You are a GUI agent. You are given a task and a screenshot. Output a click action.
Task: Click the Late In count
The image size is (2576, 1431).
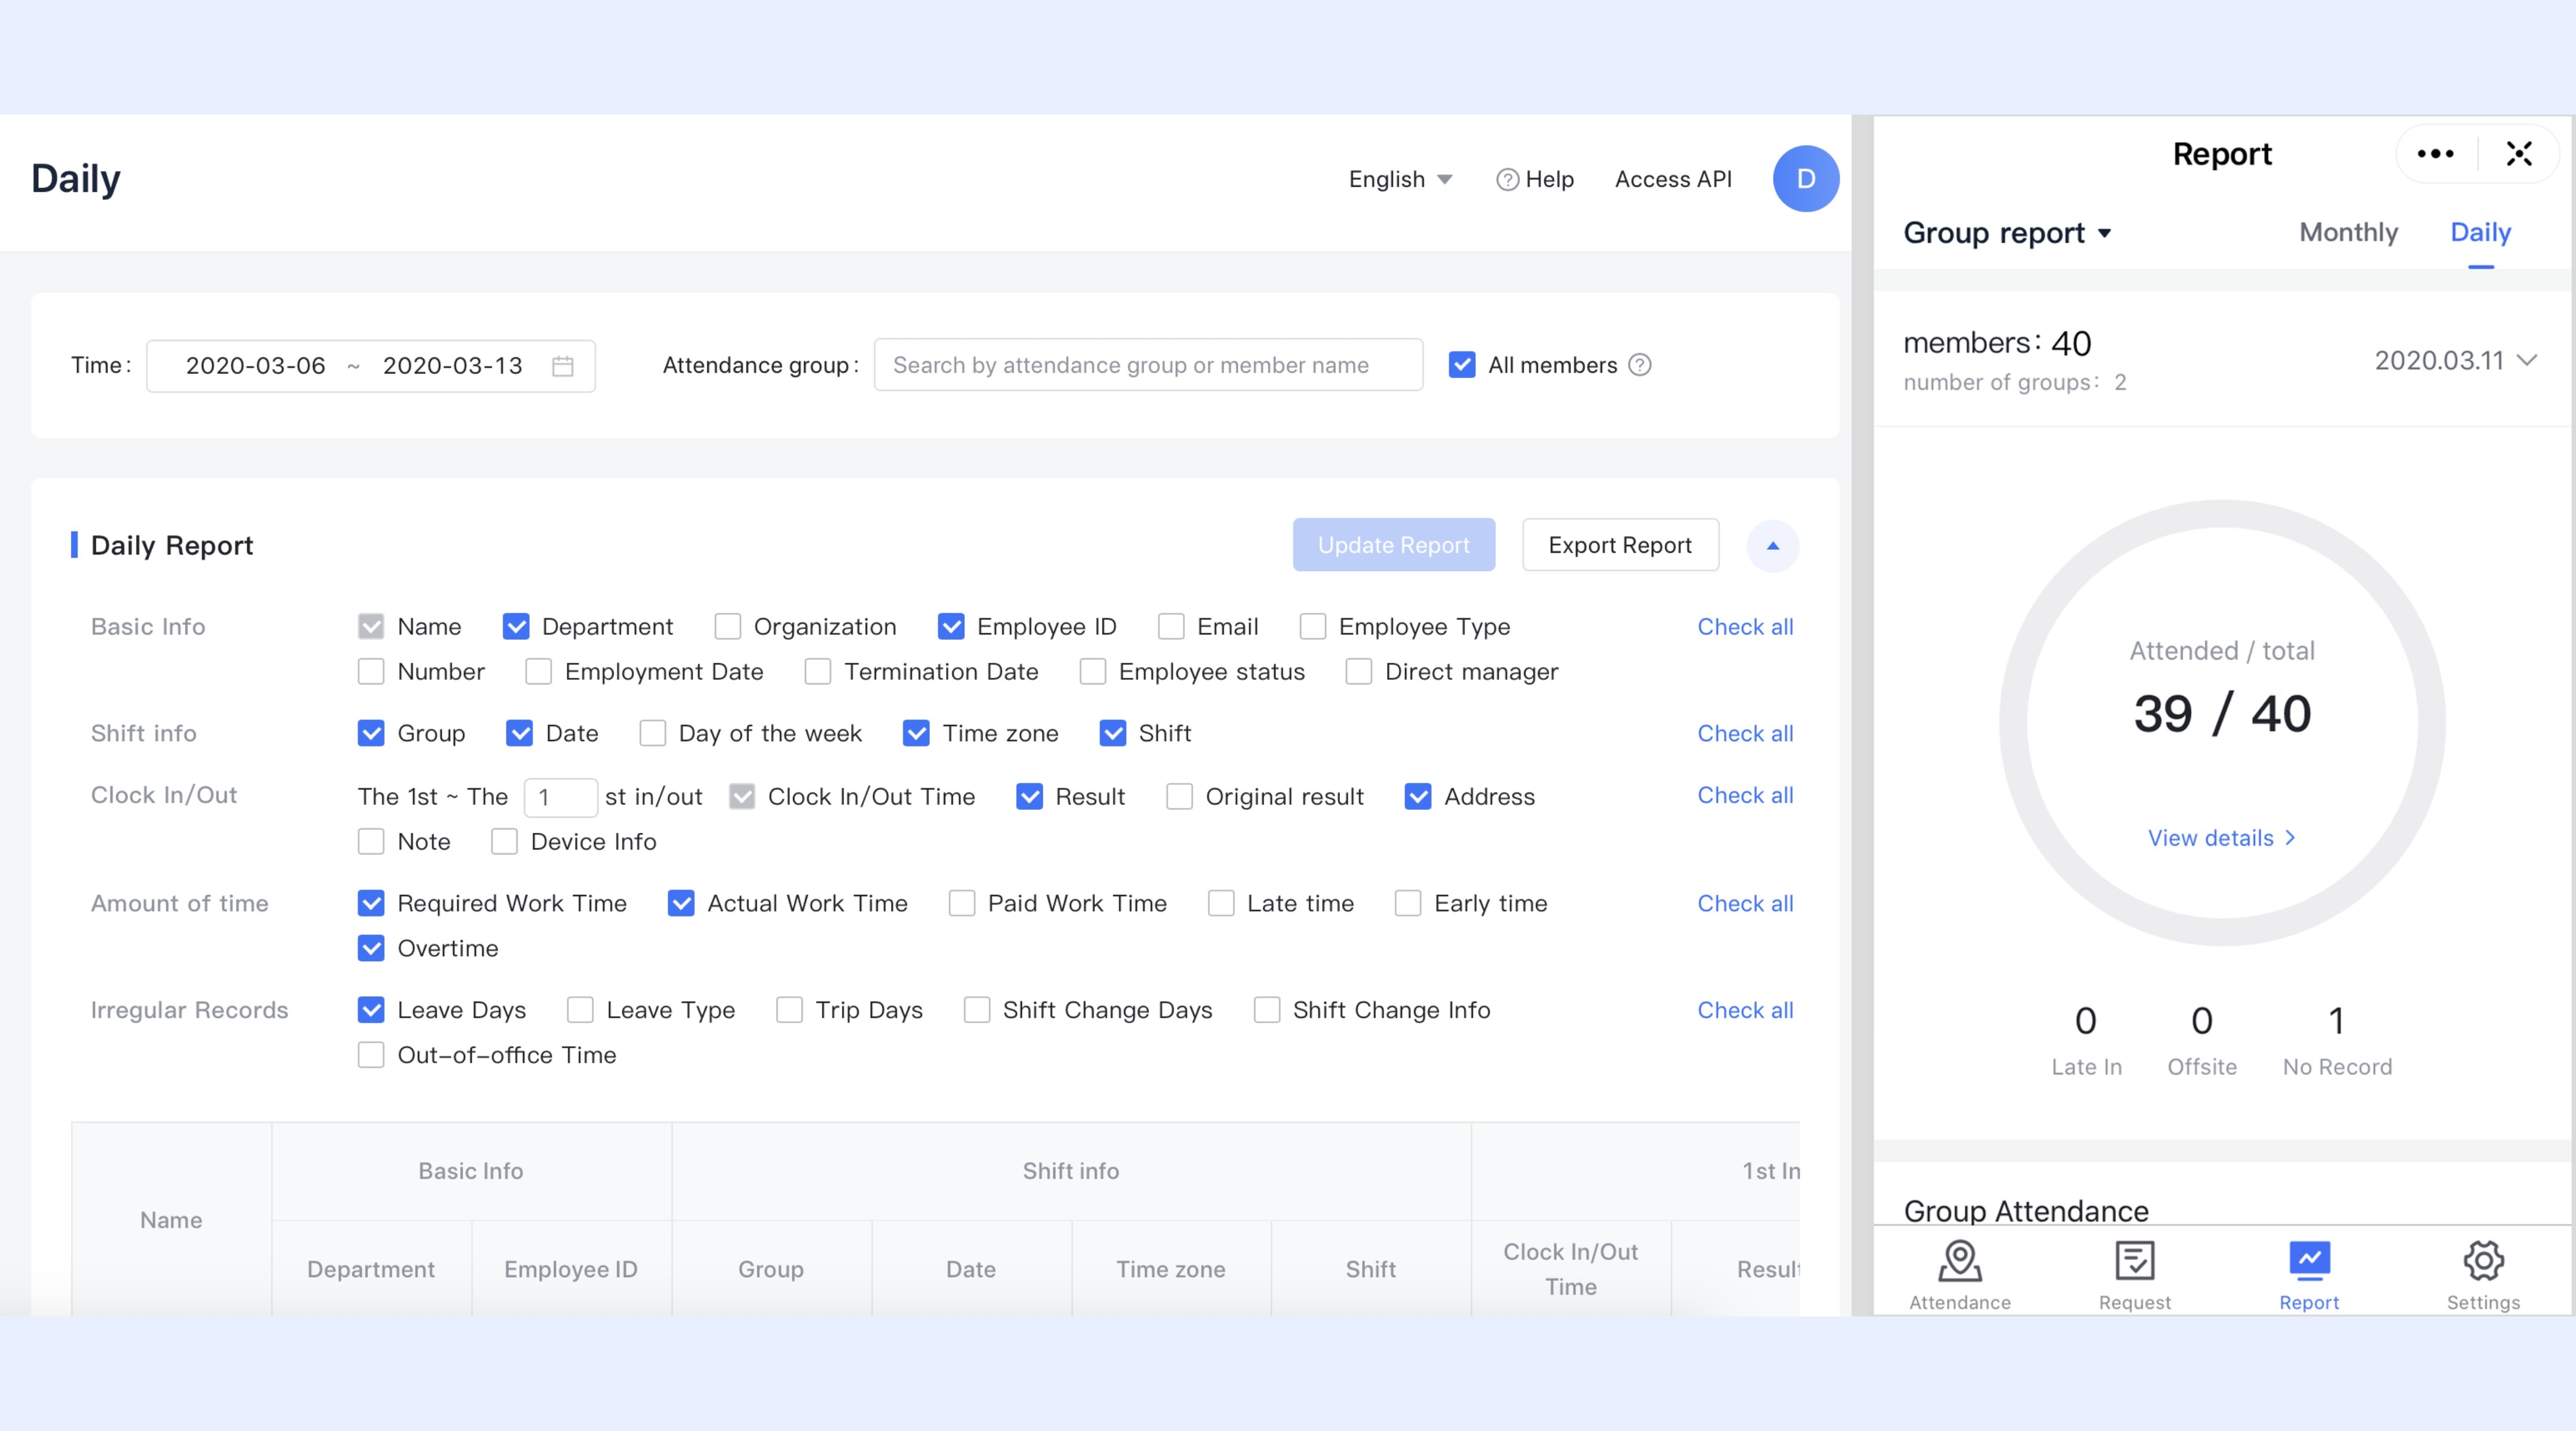click(x=2086, y=1042)
